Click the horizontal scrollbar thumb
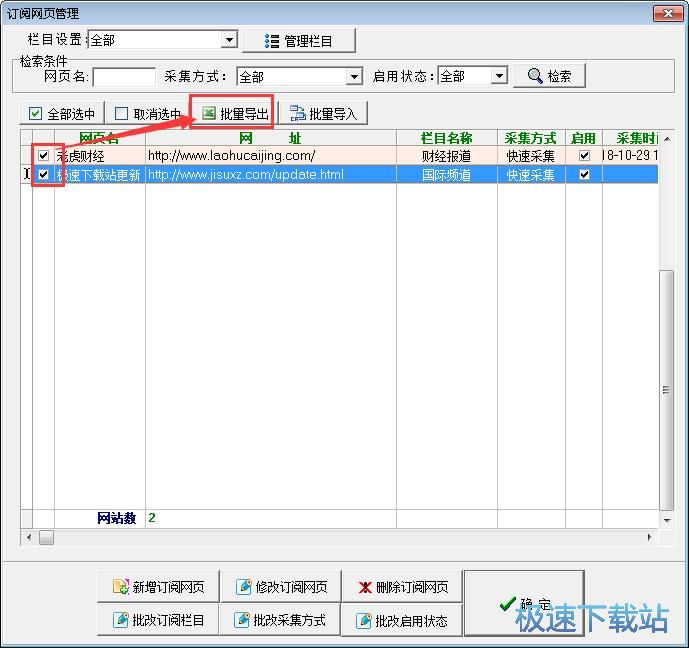 pos(46,537)
